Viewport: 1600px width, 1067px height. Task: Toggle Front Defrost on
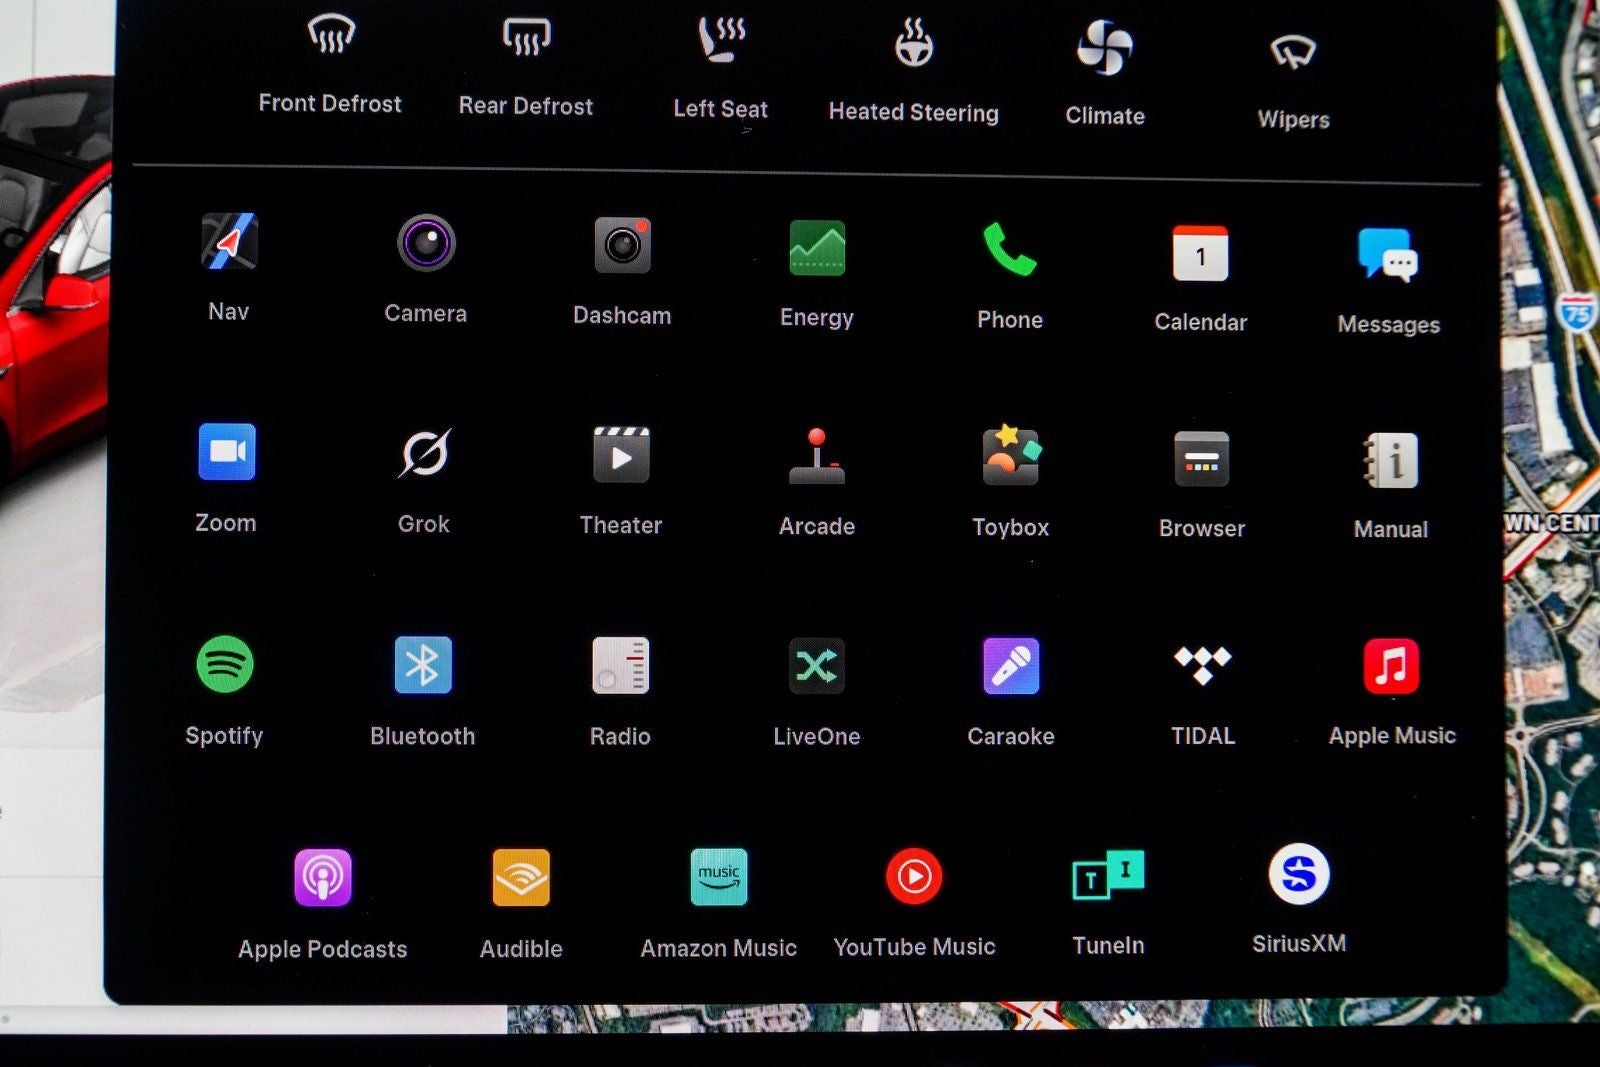(x=331, y=37)
